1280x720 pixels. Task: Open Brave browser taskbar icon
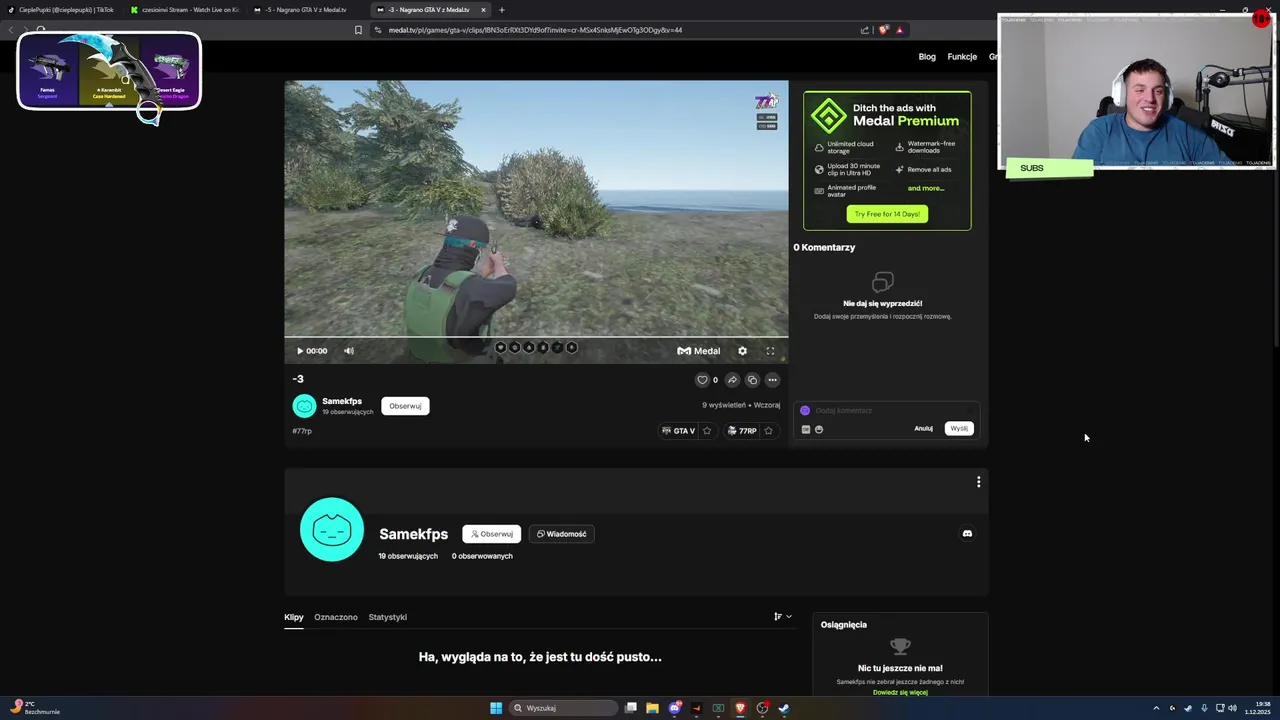click(740, 708)
